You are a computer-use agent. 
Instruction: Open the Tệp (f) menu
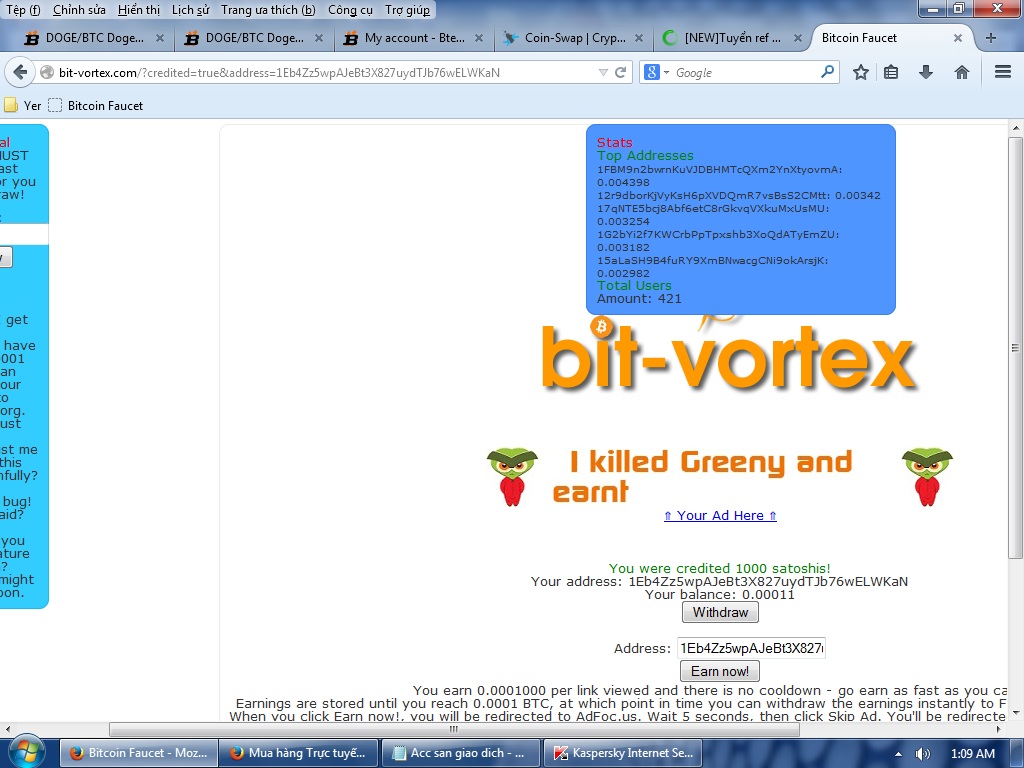[x=23, y=10]
